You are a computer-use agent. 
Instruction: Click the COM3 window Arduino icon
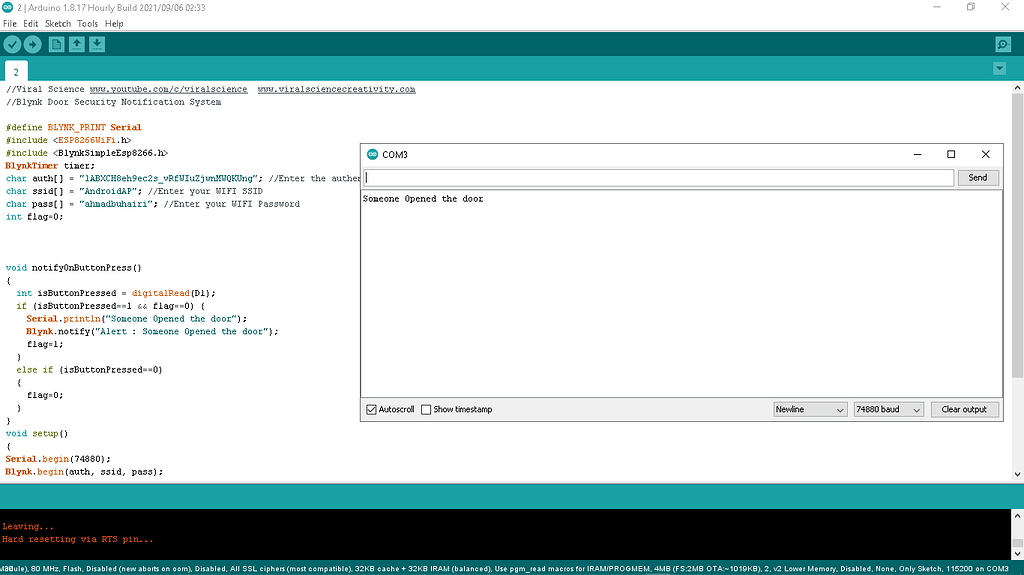coord(372,155)
